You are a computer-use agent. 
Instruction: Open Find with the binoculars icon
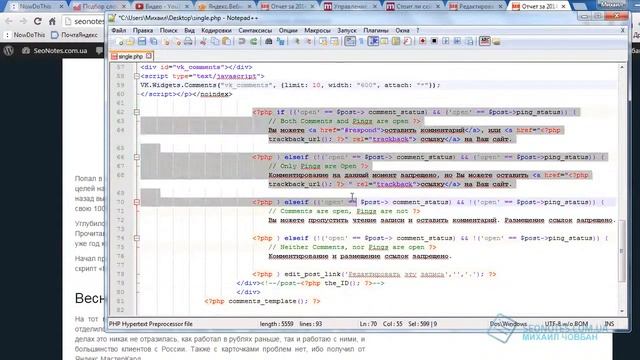point(269,42)
